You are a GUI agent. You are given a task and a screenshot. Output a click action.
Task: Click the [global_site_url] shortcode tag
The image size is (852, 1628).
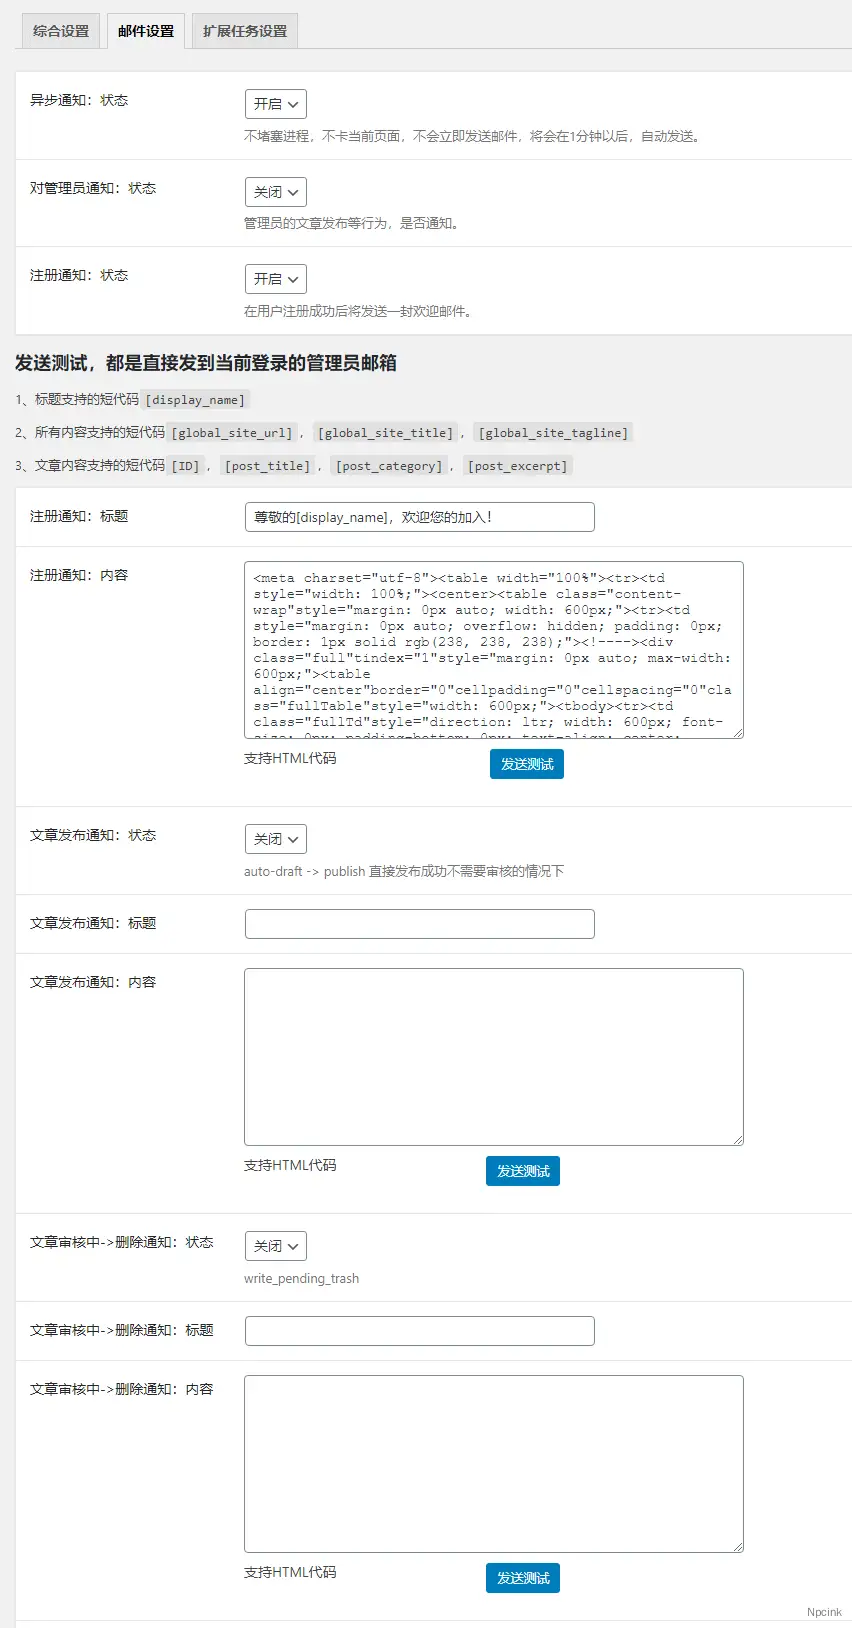pyautogui.click(x=232, y=433)
